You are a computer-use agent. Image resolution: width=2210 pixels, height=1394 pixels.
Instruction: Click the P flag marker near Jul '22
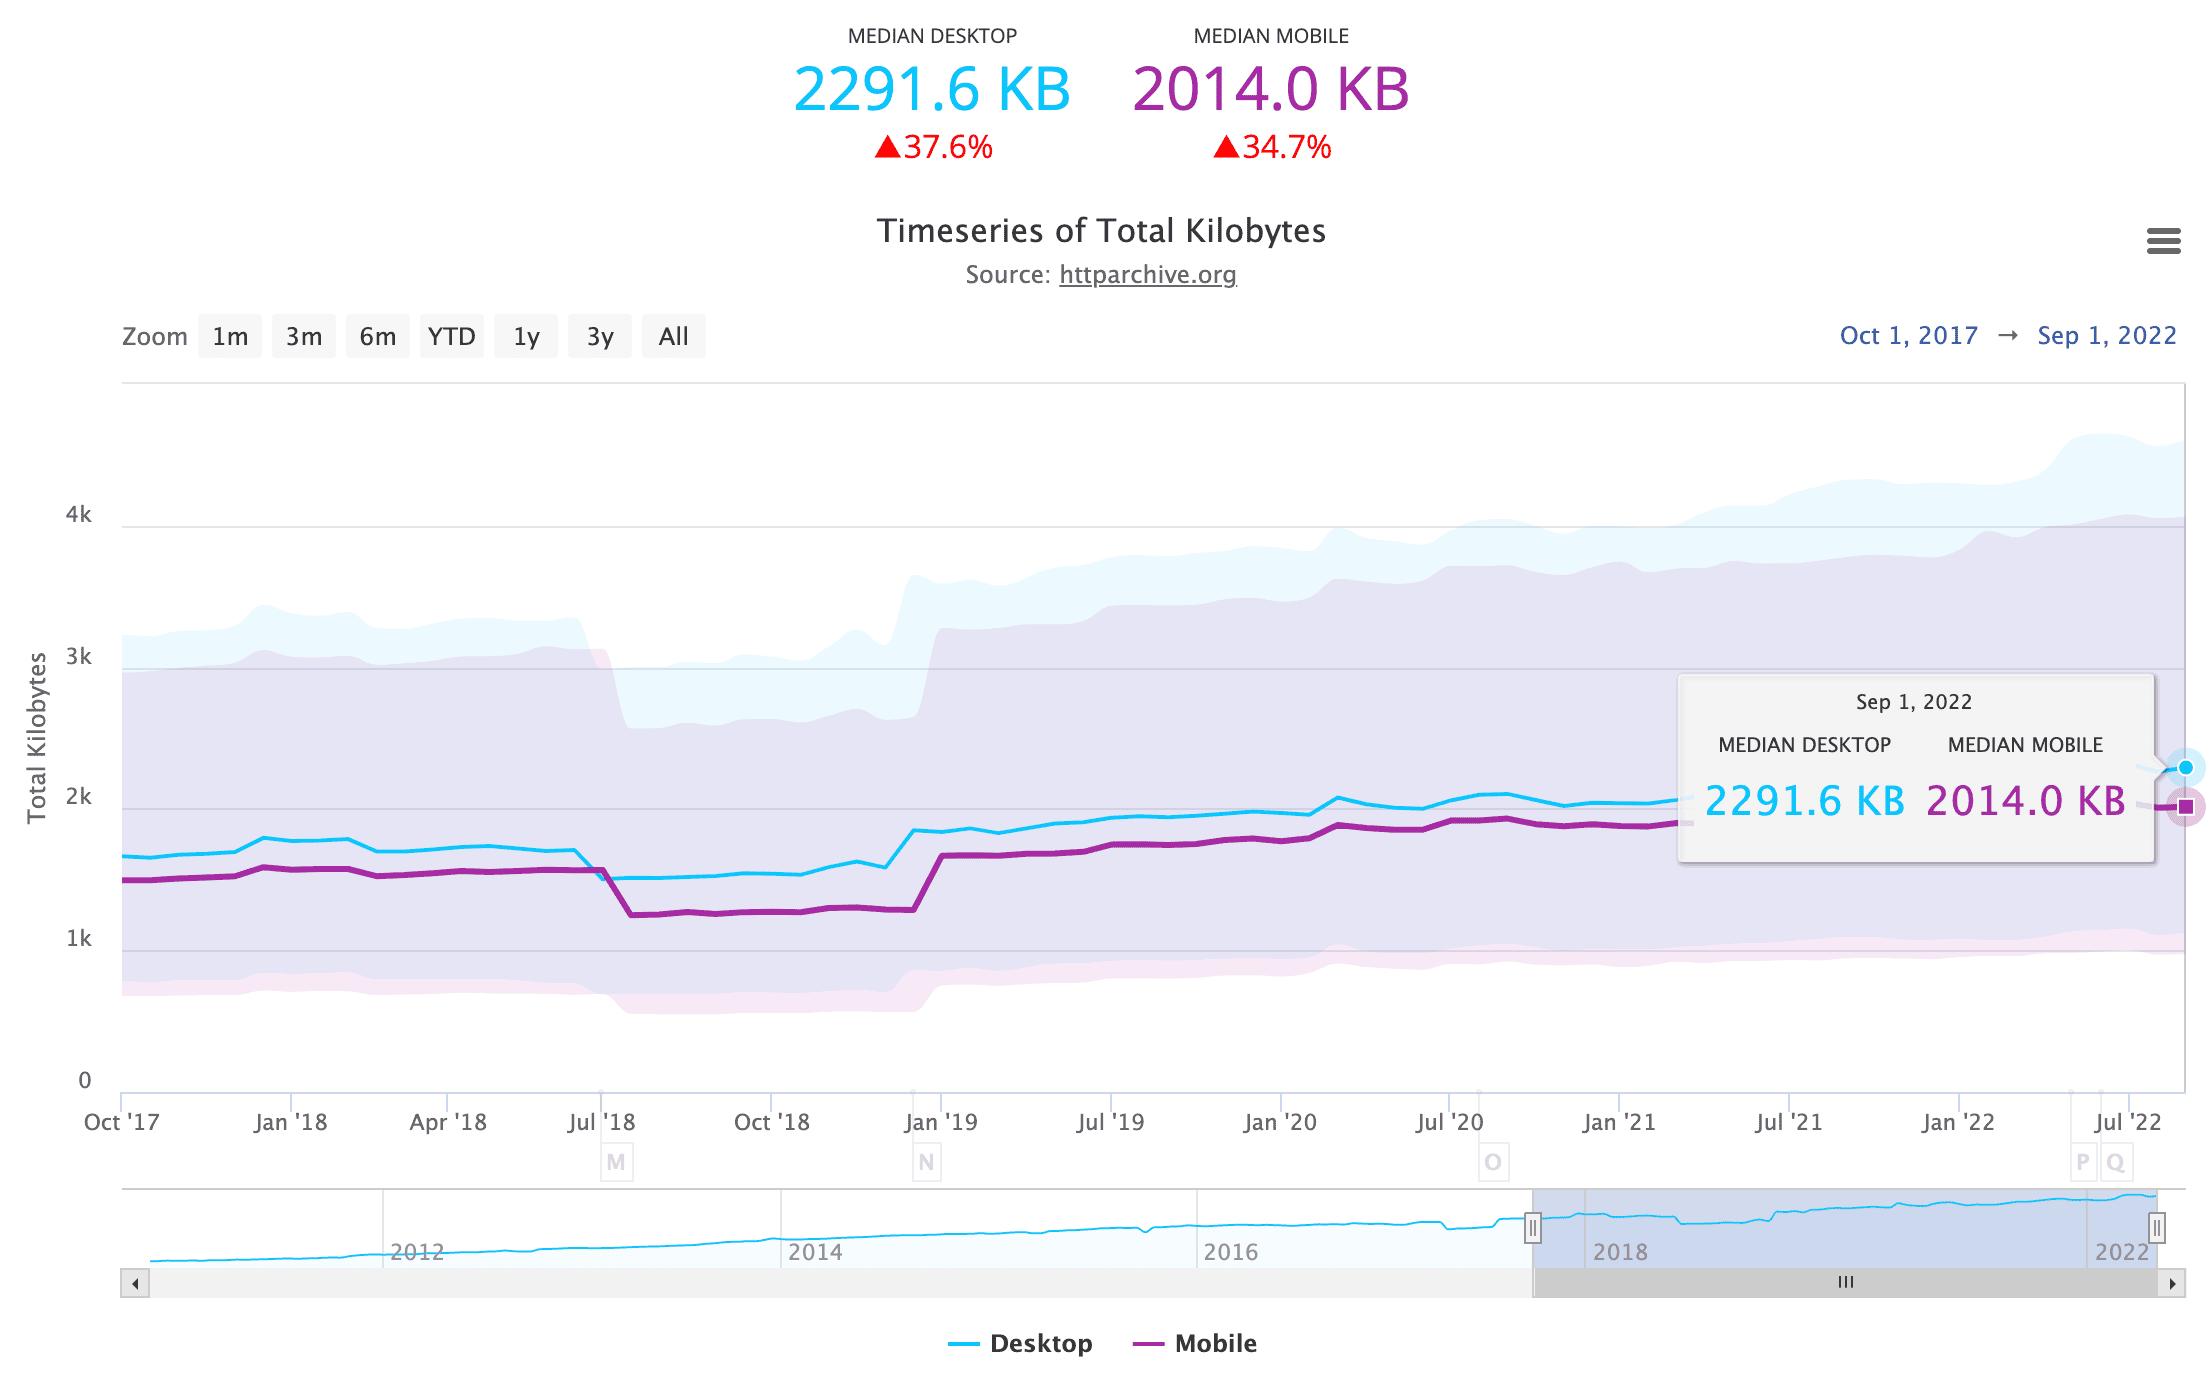tap(2083, 1162)
